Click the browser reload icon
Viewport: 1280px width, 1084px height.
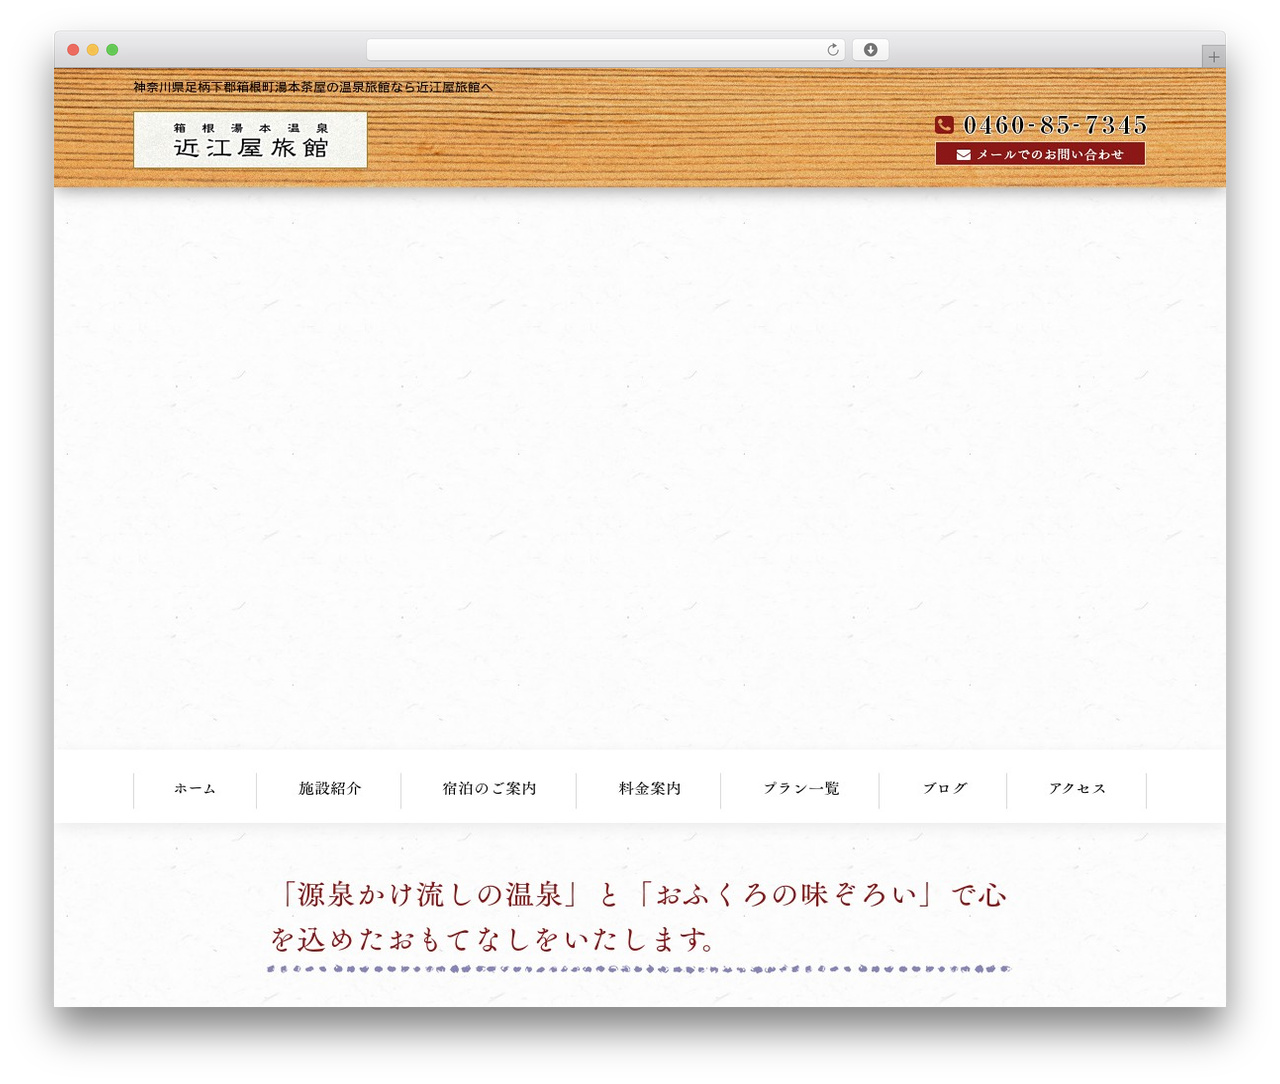click(832, 50)
